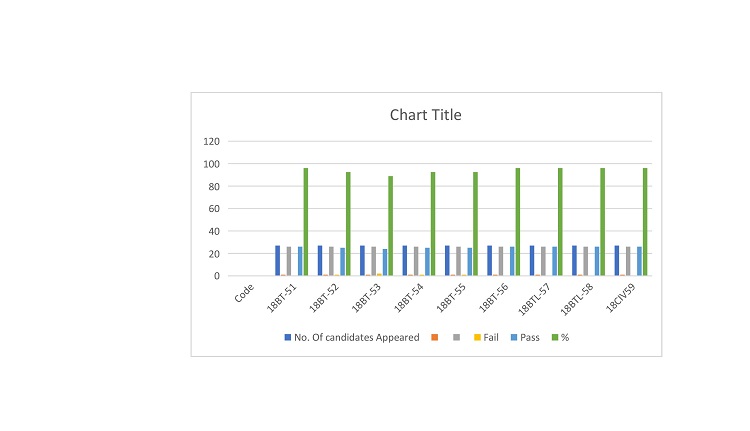Click the Code axis label
Viewport: 750px width, 431px height.
tap(244, 293)
